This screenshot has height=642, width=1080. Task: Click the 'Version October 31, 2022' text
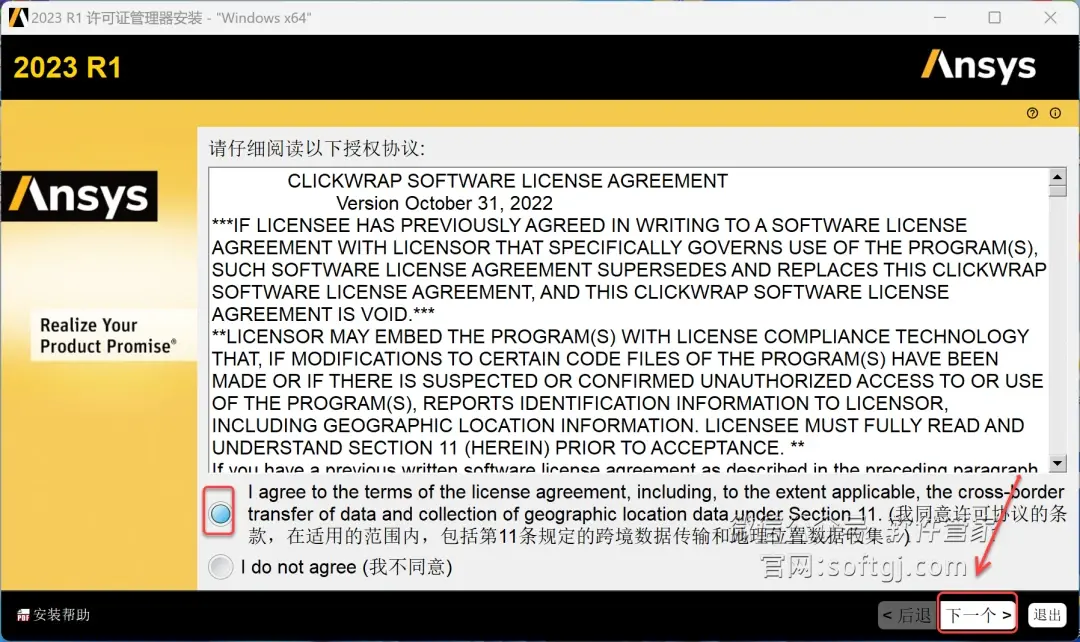coord(444,203)
